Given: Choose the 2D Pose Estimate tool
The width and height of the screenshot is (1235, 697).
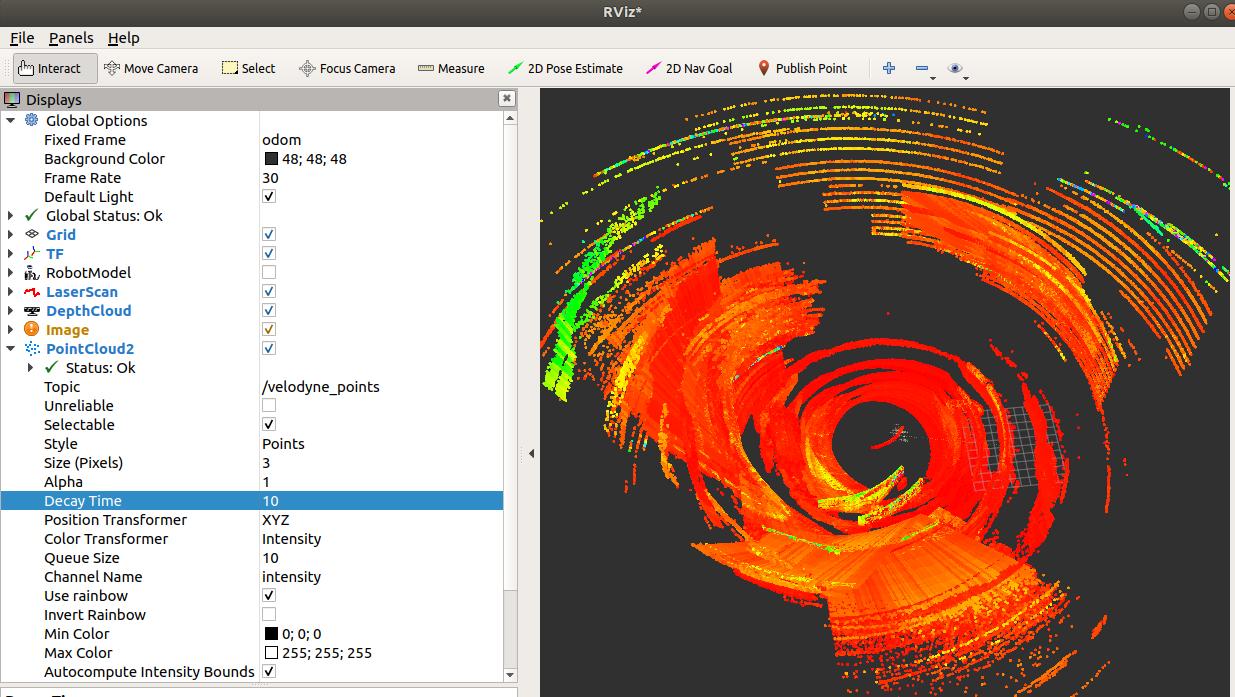Looking at the screenshot, I should (x=565, y=68).
